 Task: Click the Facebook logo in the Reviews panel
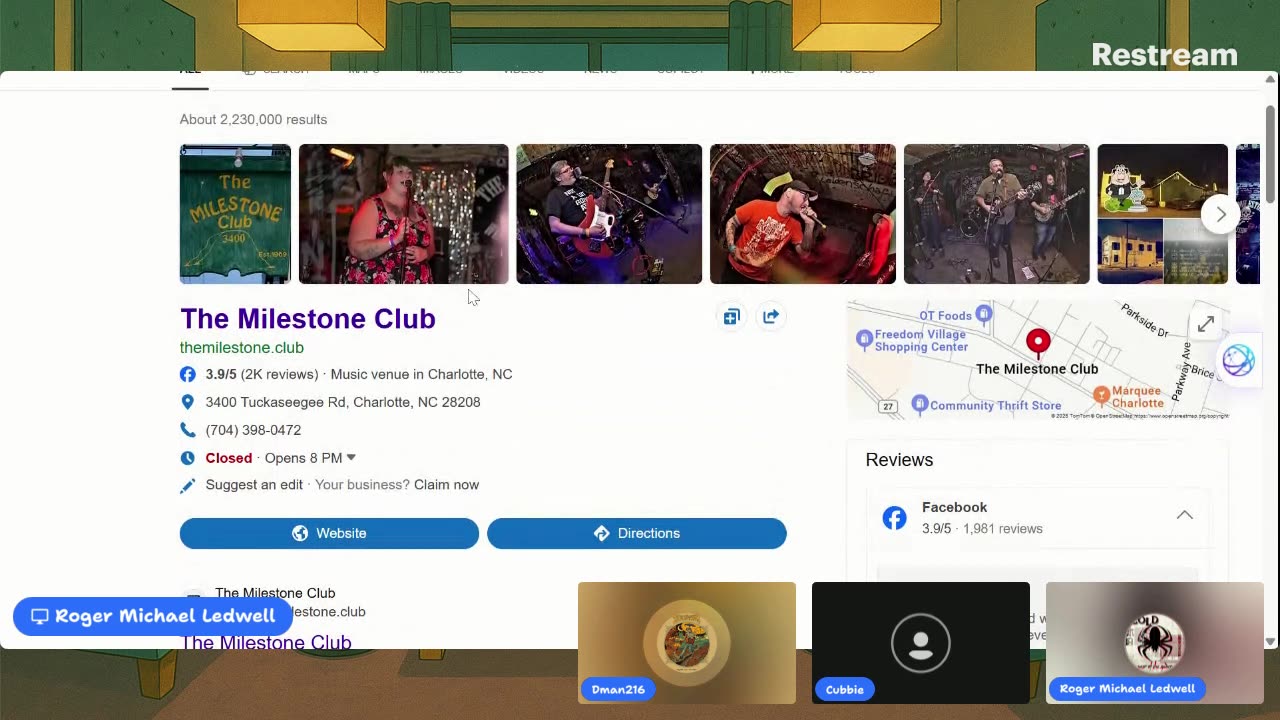894,518
